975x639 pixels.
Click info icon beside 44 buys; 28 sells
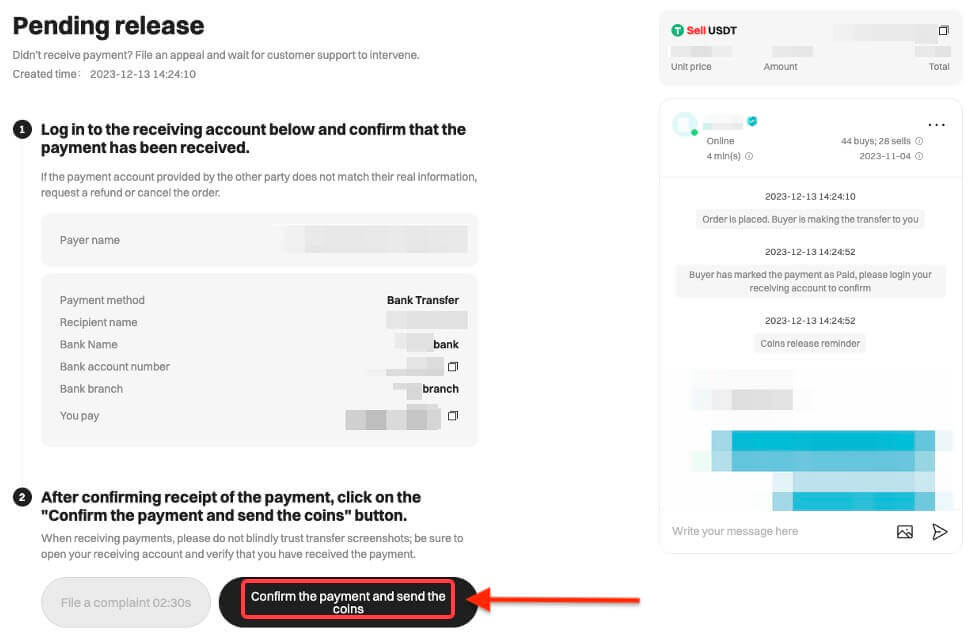pos(919,141)
